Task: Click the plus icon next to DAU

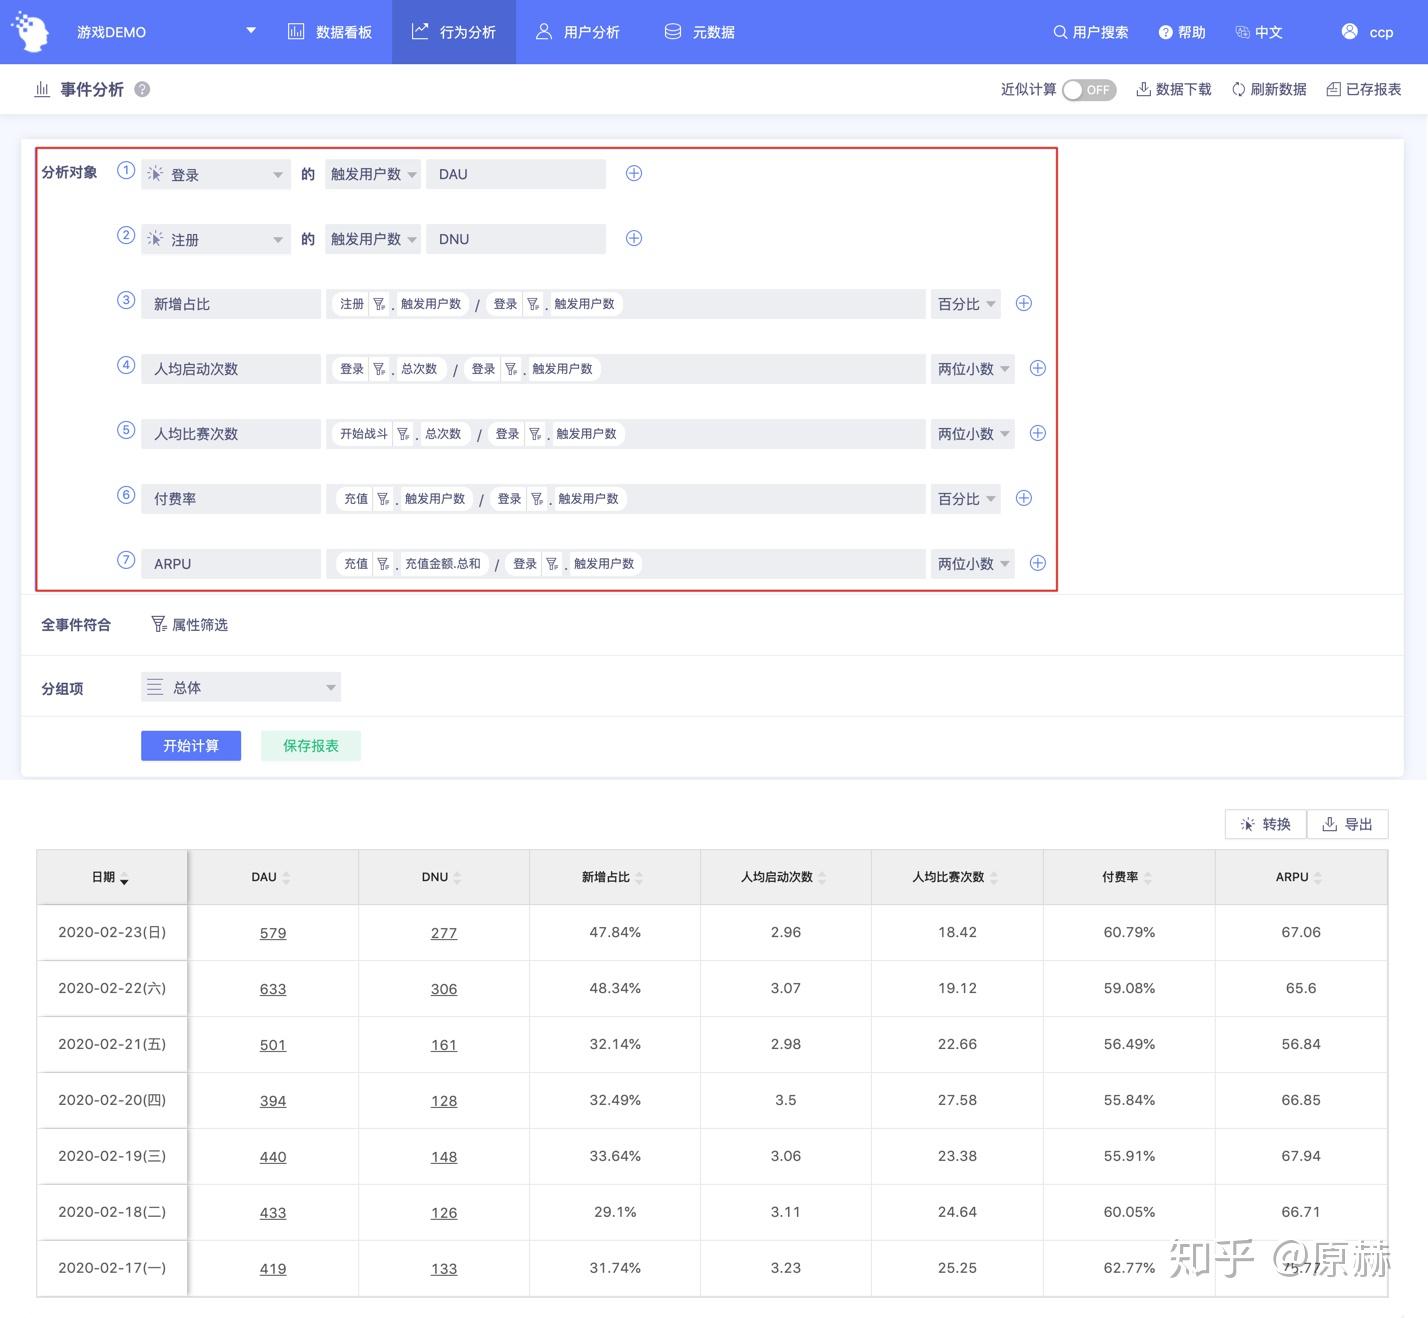Action: [x=634, y=174]
